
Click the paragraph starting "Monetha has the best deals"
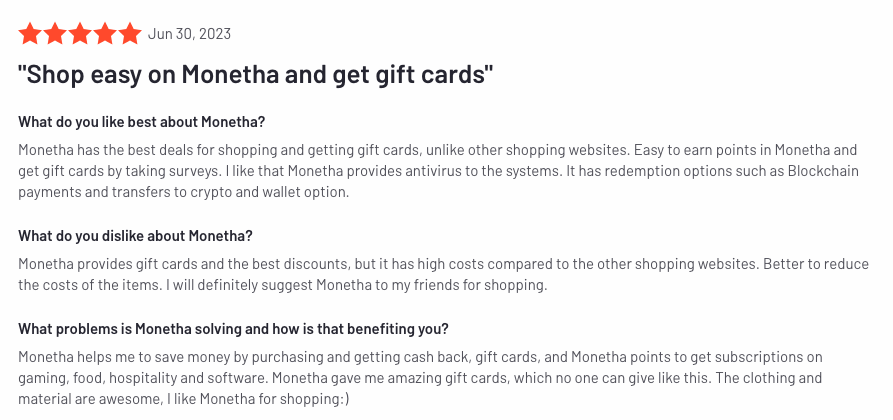tap(439, 172)
